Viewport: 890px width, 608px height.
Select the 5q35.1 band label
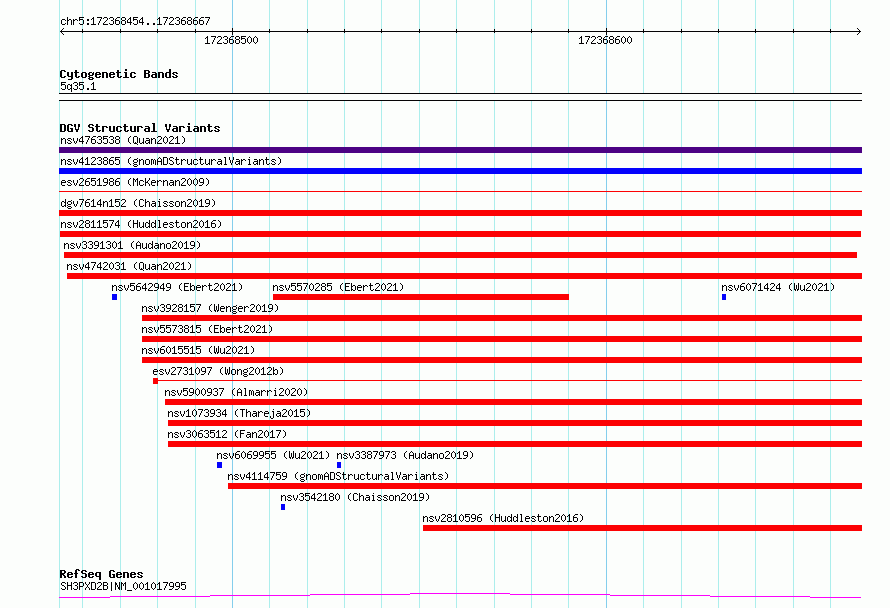(78, 86)
